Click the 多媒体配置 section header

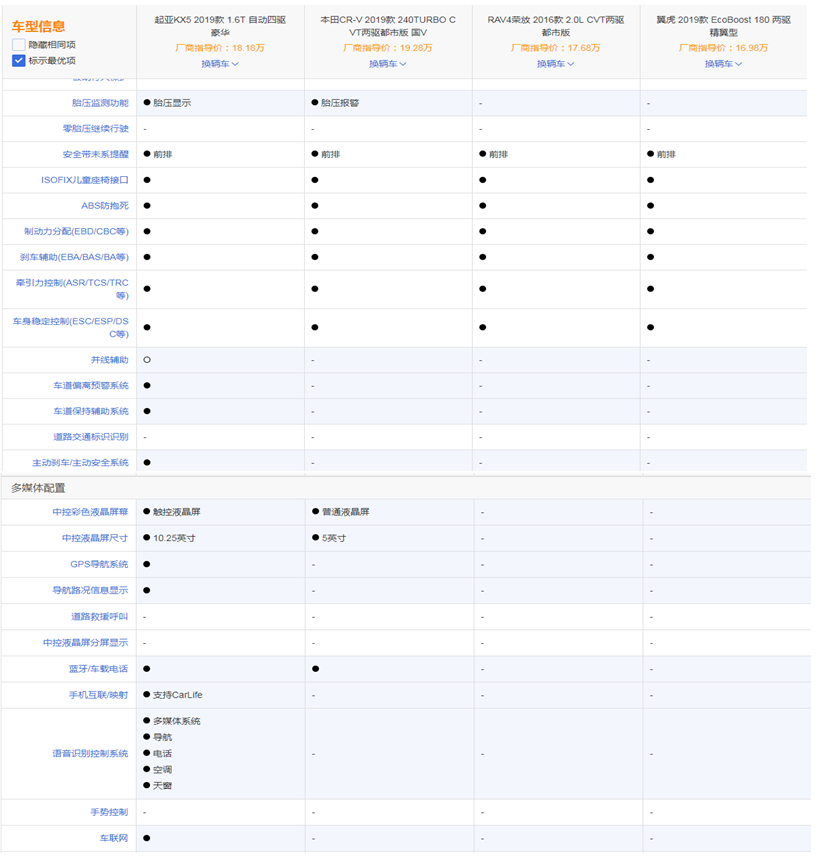tap(39, 488)
